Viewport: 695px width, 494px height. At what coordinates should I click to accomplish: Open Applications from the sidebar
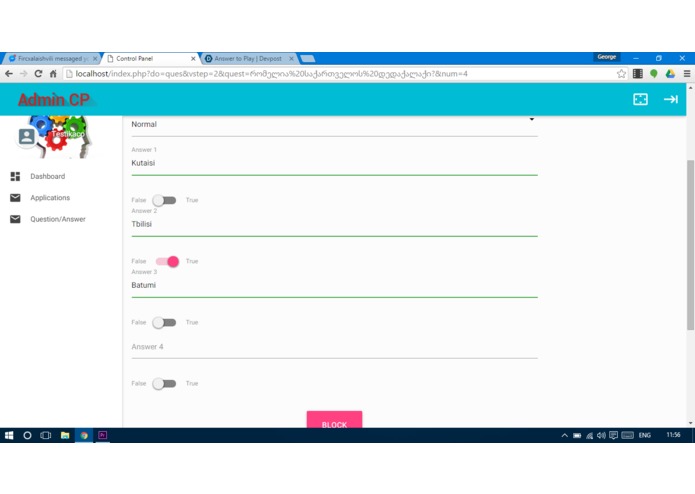pyautogui.click(x=50, y=198)
